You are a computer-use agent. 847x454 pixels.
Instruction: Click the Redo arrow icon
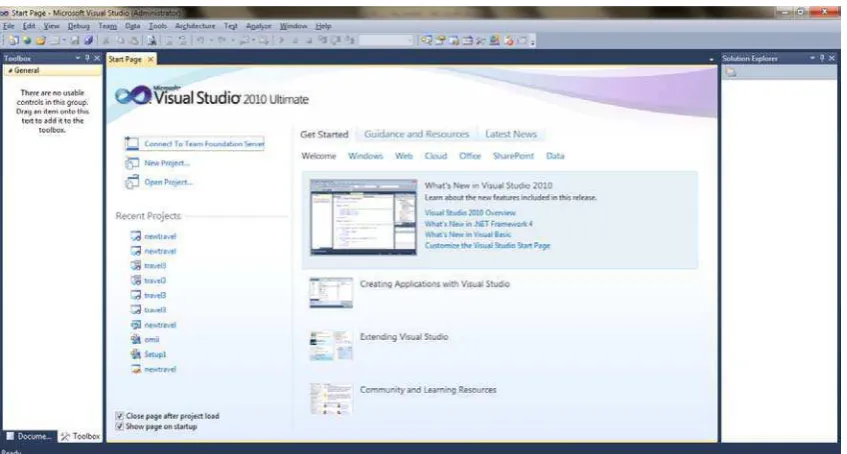point(222,41)
